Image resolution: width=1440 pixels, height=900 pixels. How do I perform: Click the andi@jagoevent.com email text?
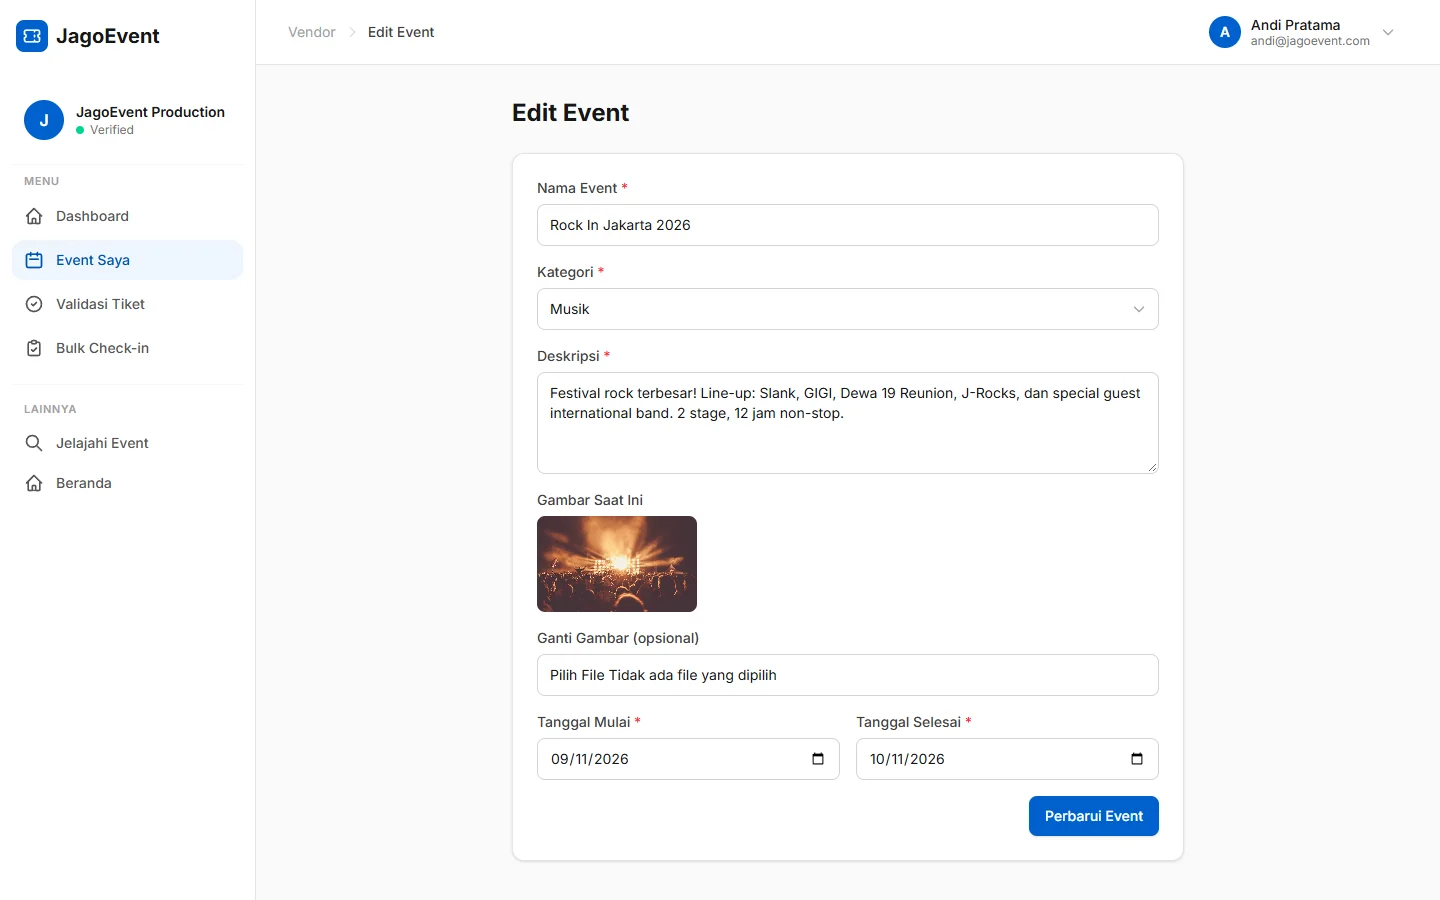pyautogui.click(x=1310, y=41)
